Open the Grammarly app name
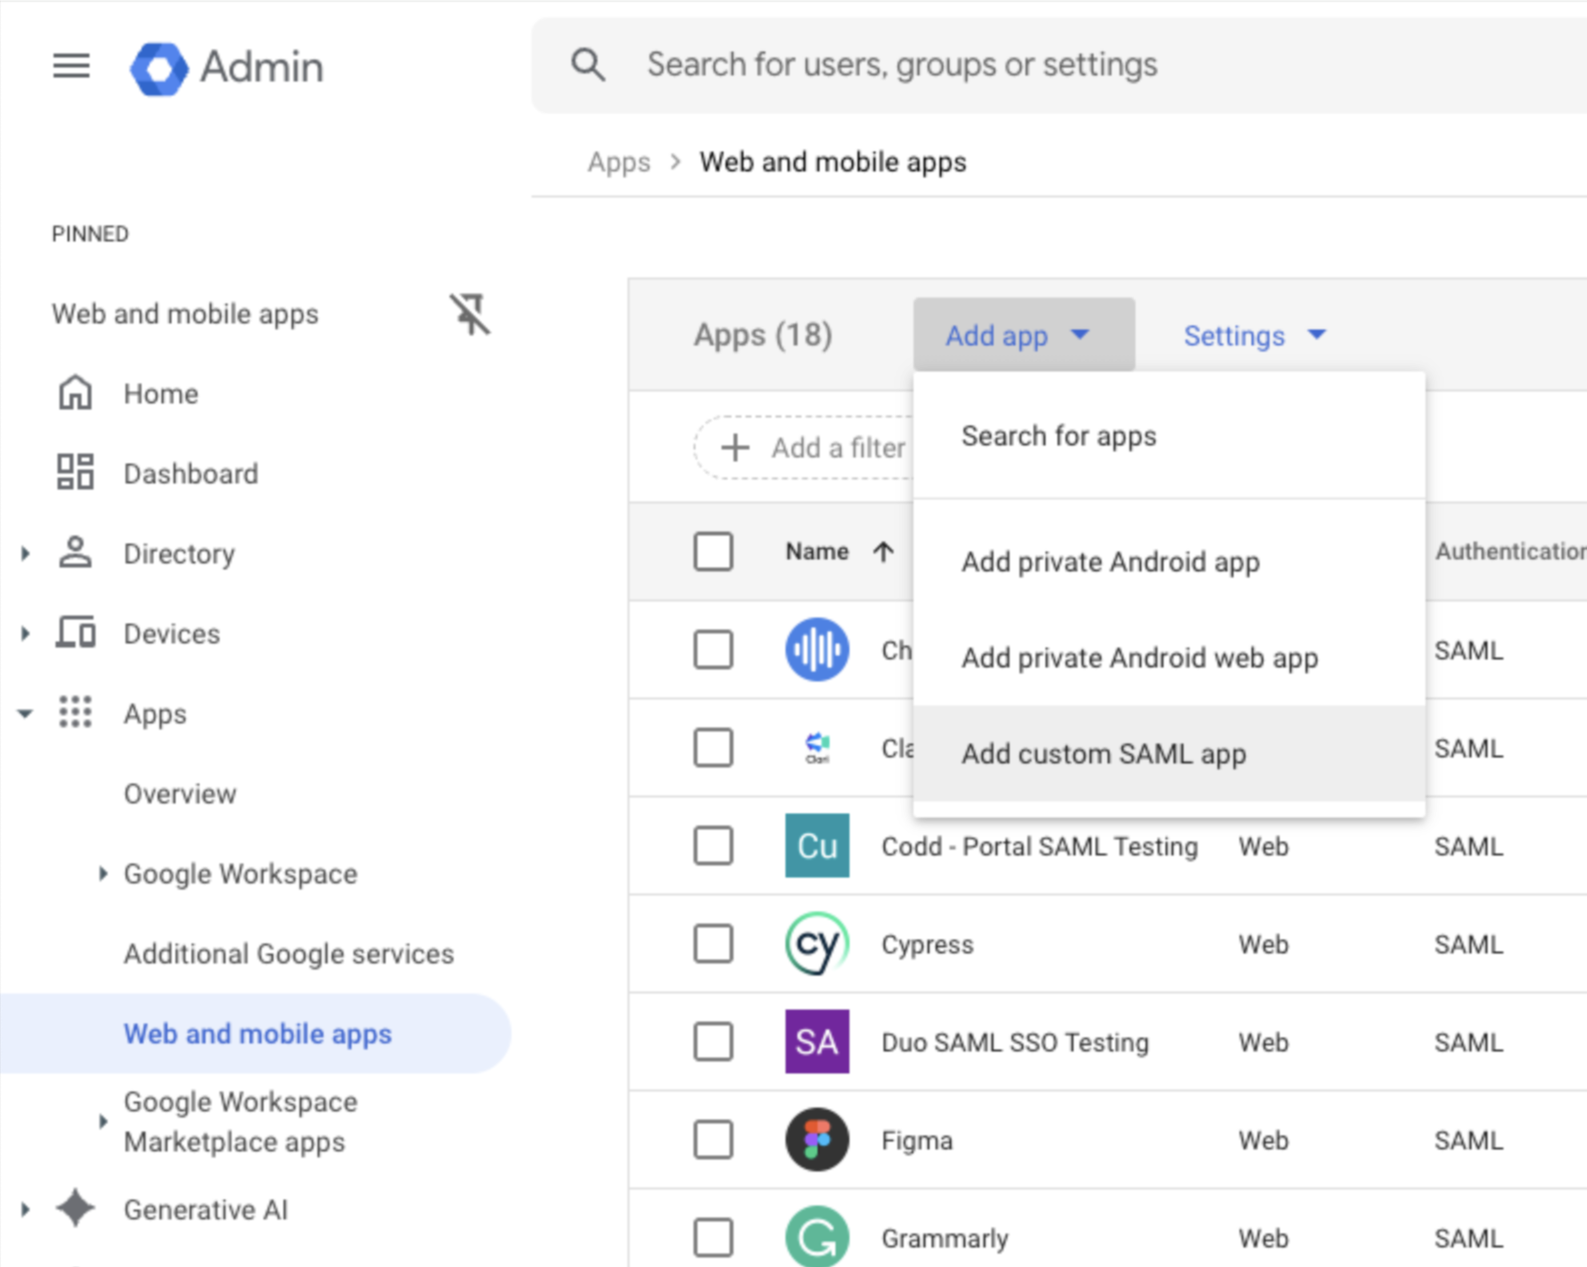The image size is (1587, 1267). (x=945, y=1239)
